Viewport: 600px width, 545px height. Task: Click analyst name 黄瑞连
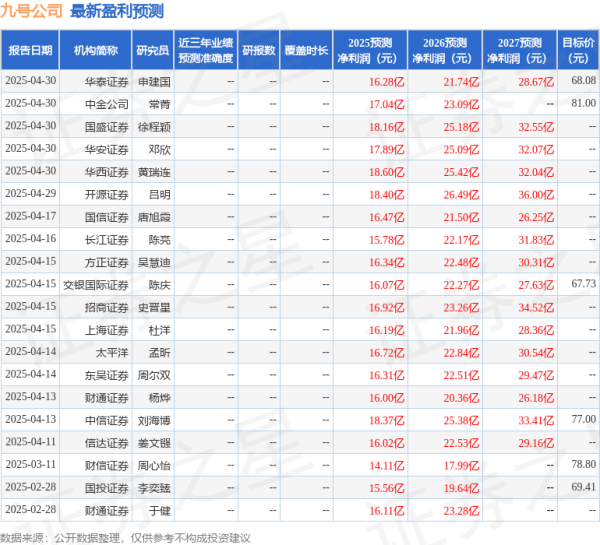pyautogui.click(x=154, y=172)
